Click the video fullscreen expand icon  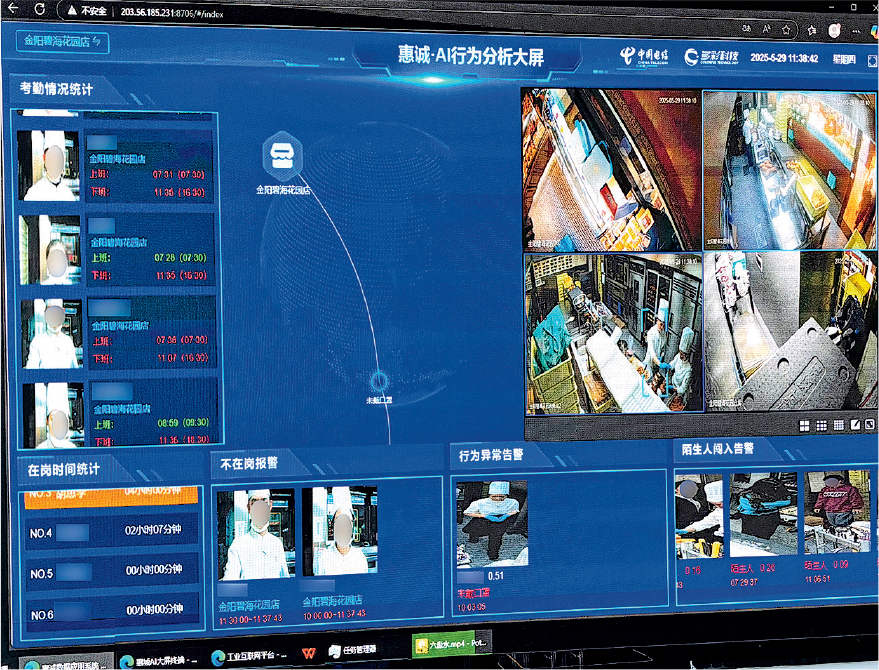pos(870,426)
